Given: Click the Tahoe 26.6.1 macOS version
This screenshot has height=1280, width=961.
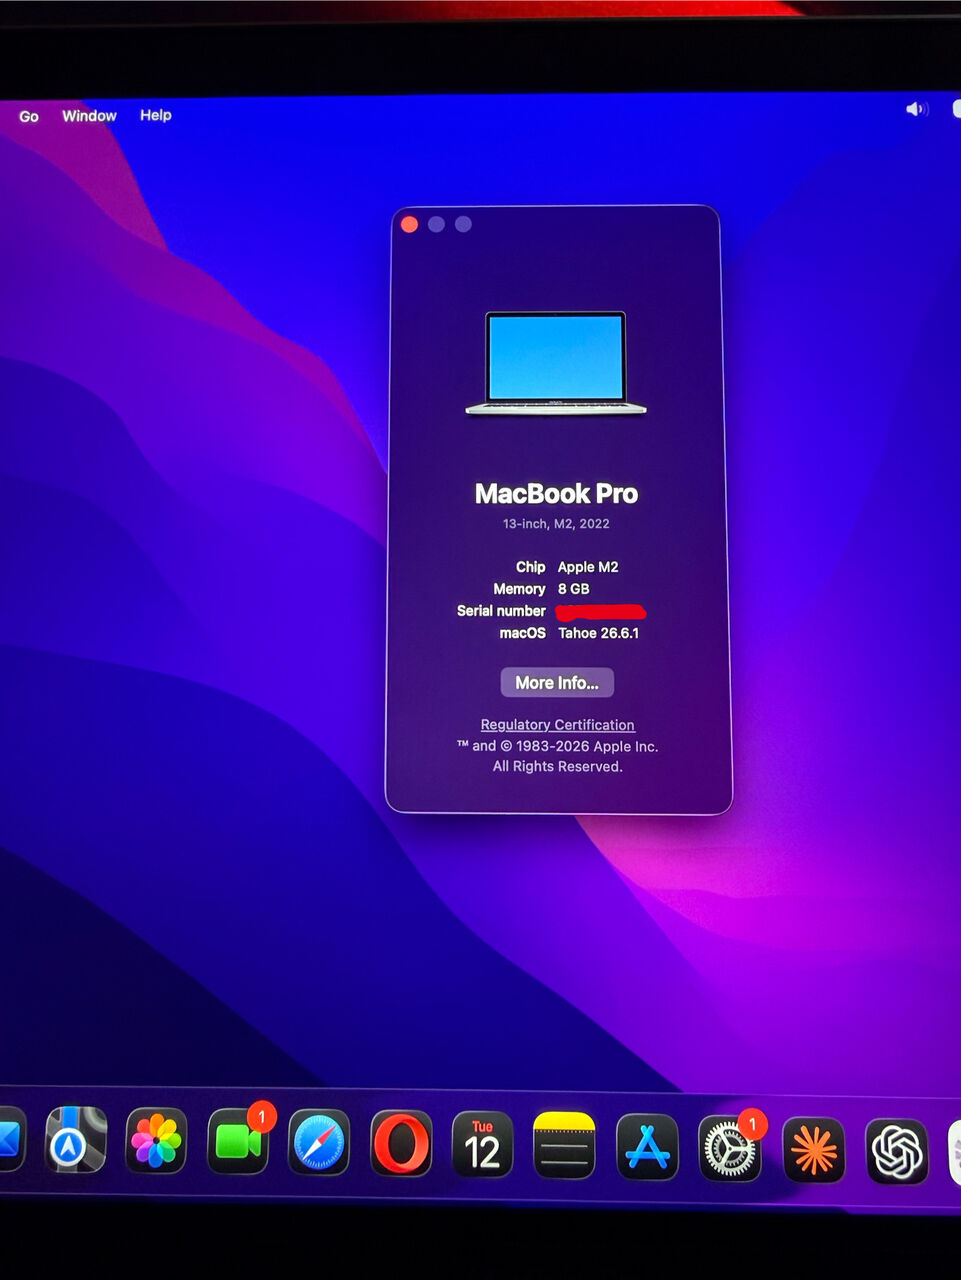Looking at the screenshot, I should (x=599, y=633).
